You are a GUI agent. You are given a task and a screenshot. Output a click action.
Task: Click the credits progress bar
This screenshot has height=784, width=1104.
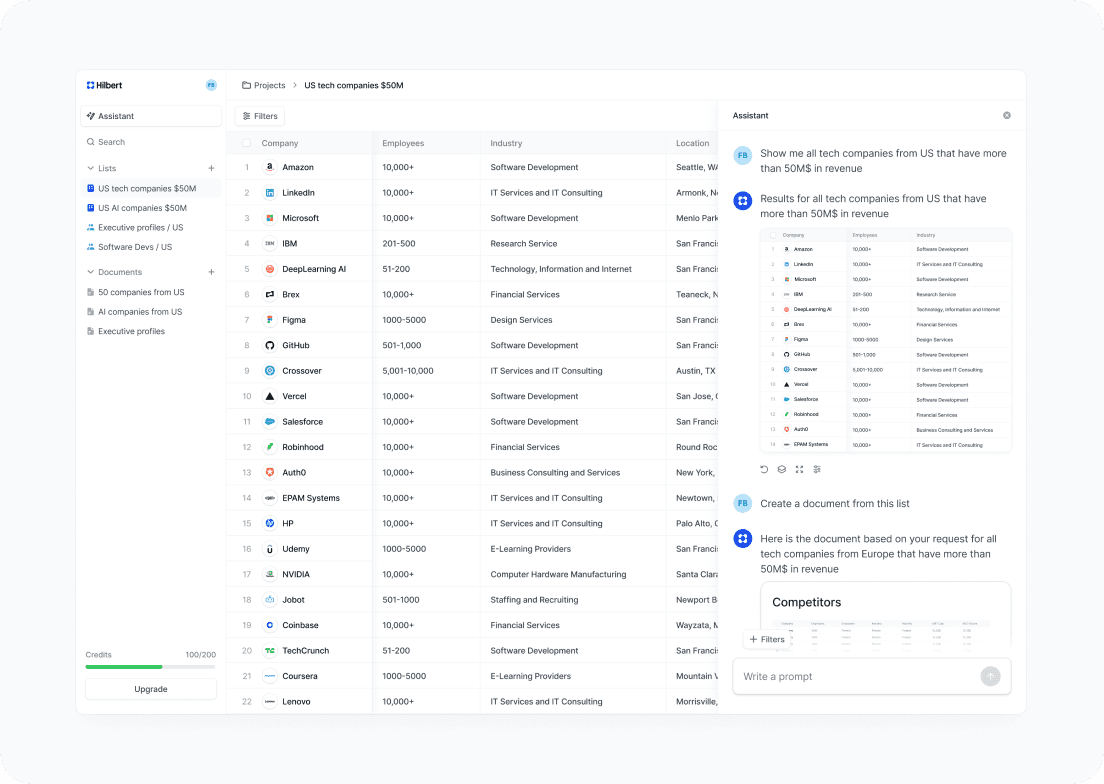[x=151, y=666]
